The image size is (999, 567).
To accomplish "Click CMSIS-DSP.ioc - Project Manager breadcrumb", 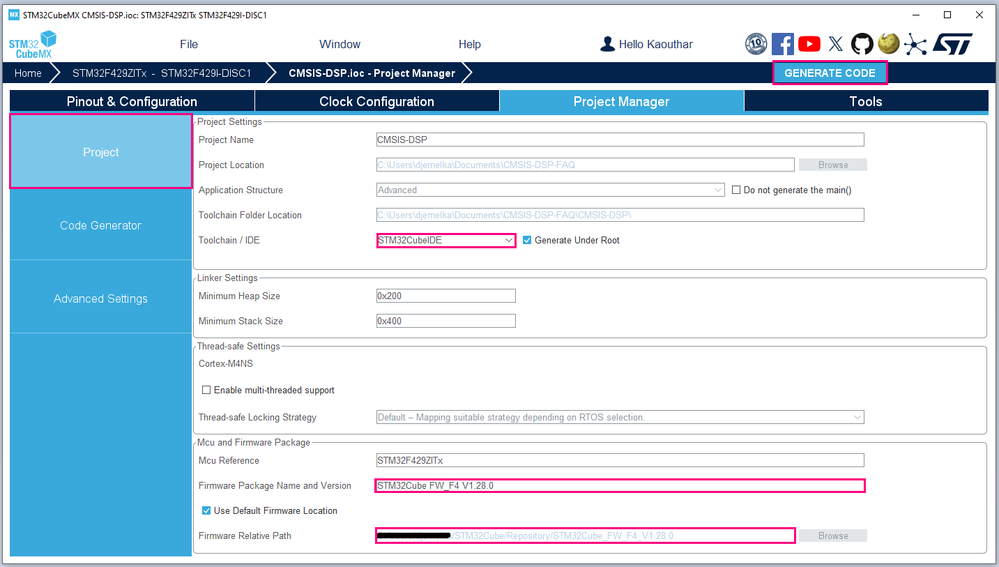I will (371, 73).
